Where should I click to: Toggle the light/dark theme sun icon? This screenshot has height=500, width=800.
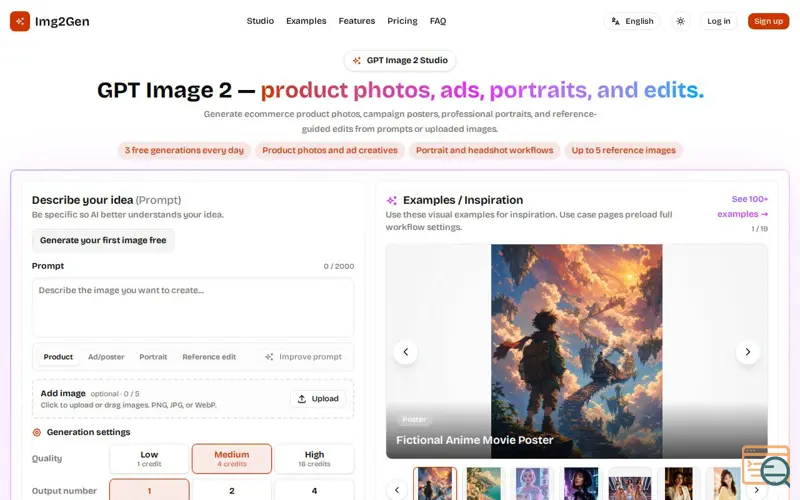pos(680,21)
